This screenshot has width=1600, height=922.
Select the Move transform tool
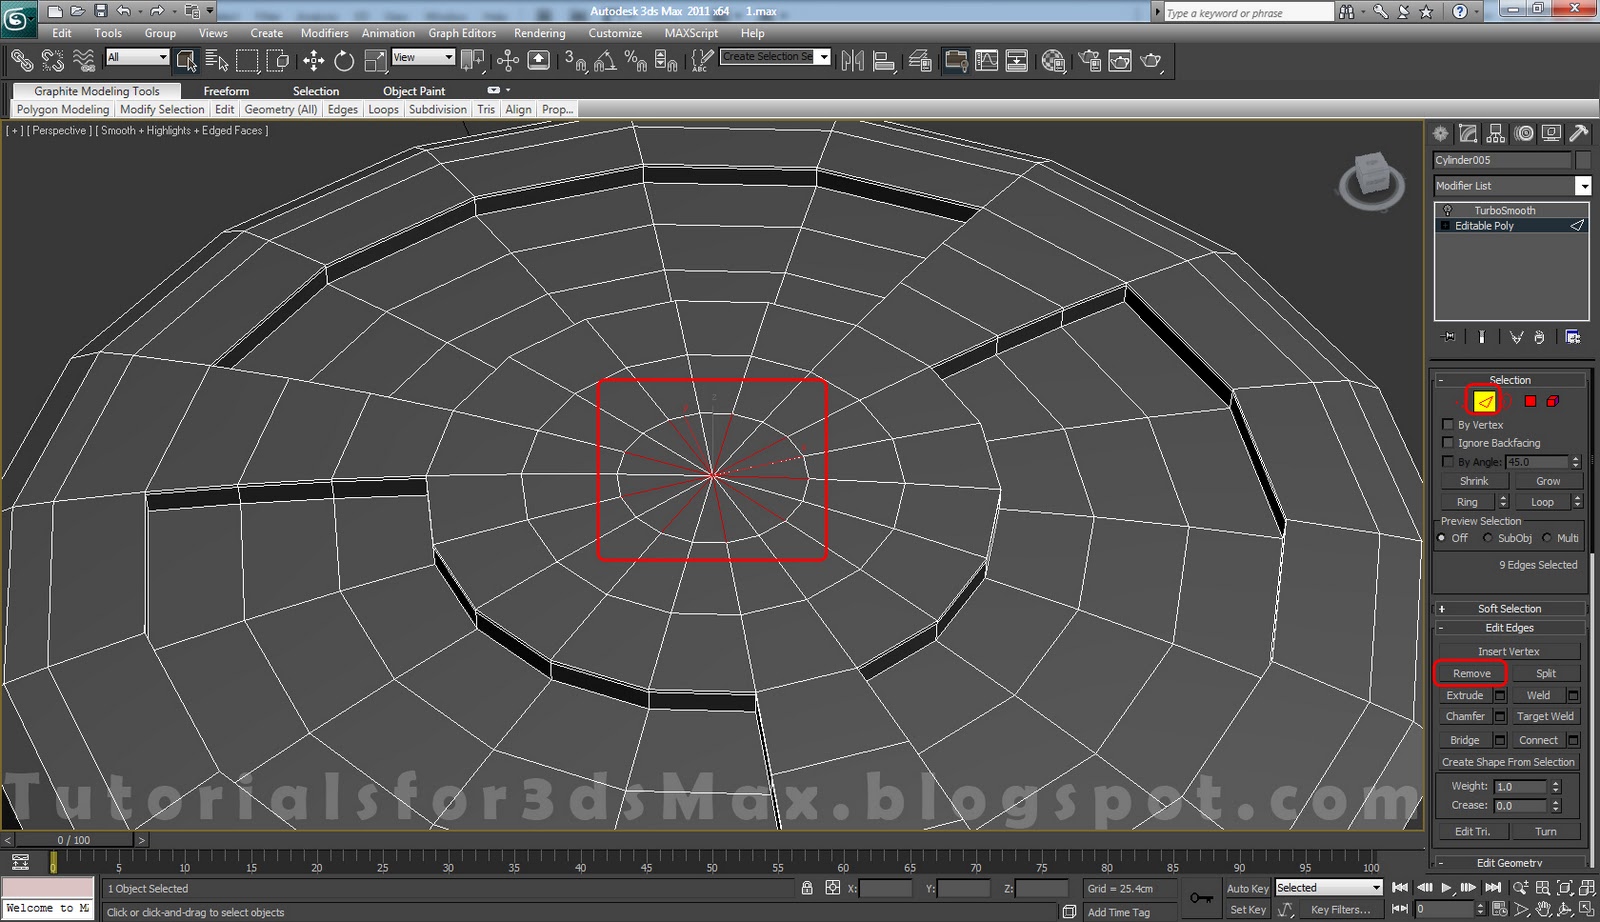coord(314,61)
